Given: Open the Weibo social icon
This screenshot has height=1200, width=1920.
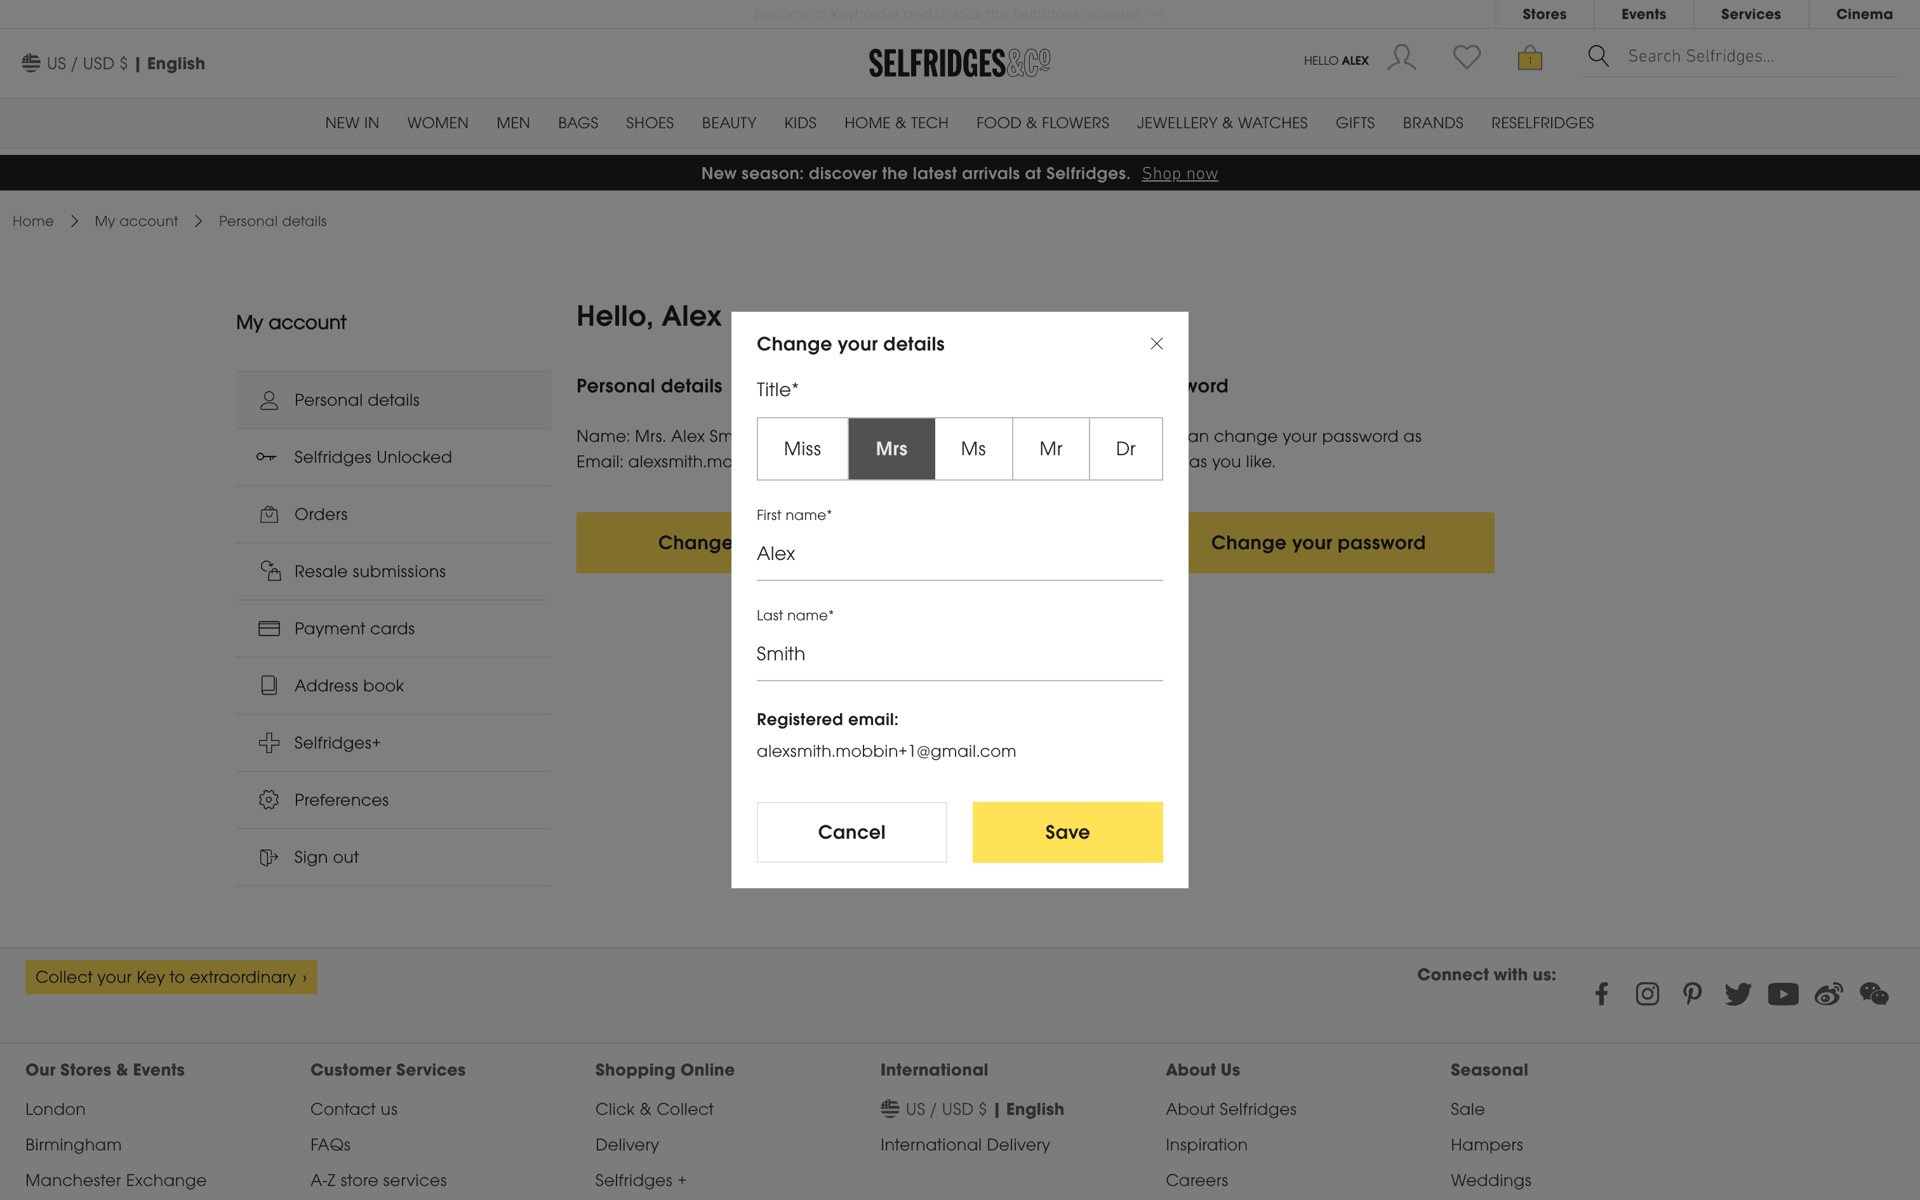Looking at the screenshot, I should pyautogui.click(x=1829, y=993).
